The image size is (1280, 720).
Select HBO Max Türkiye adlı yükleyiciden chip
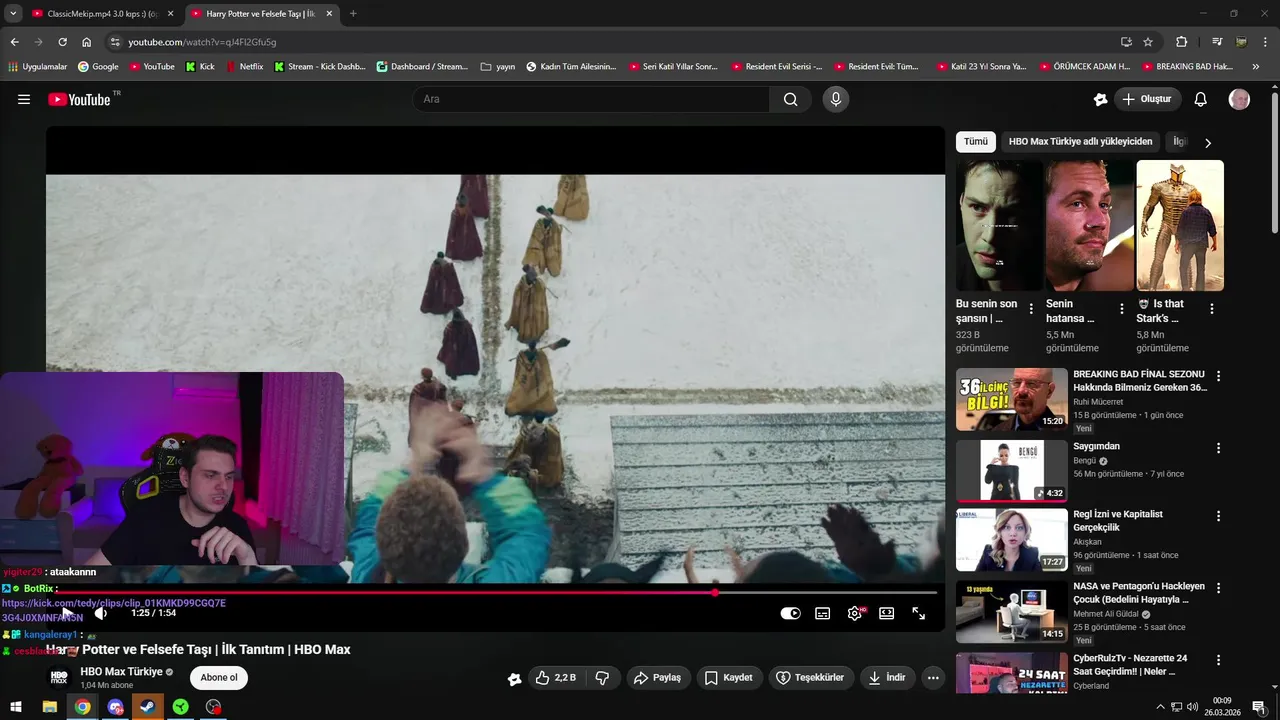(x=1081, y=142)
